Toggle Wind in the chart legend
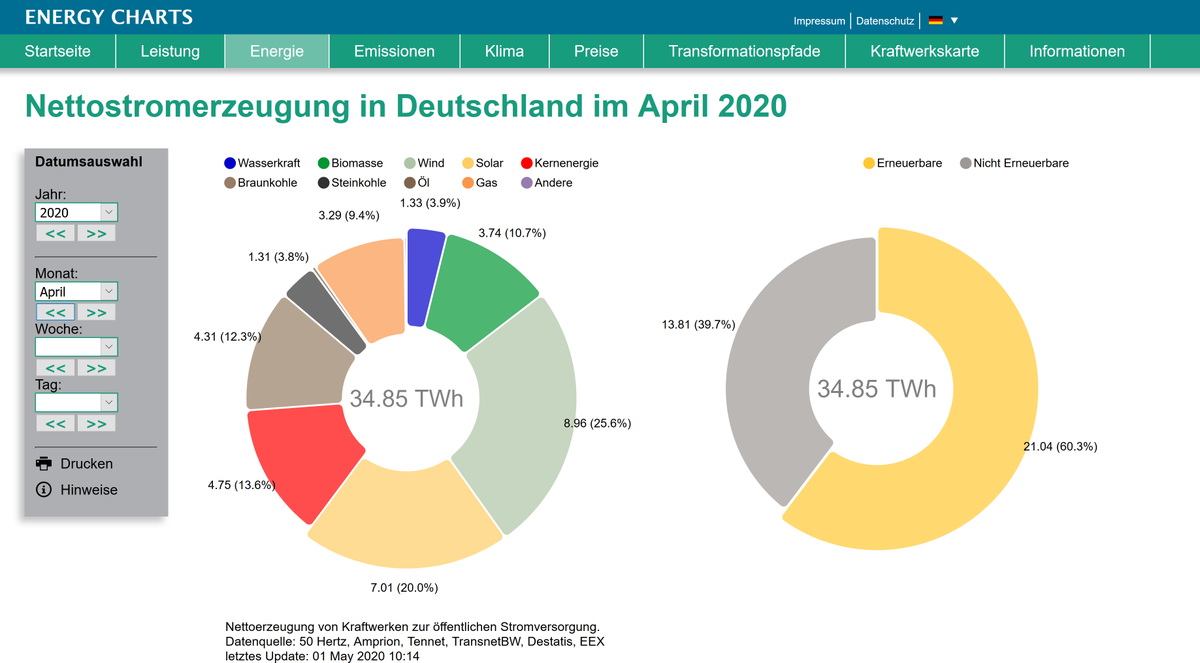Viewport: 1200px width, 663px height. (x=424, y=163)
